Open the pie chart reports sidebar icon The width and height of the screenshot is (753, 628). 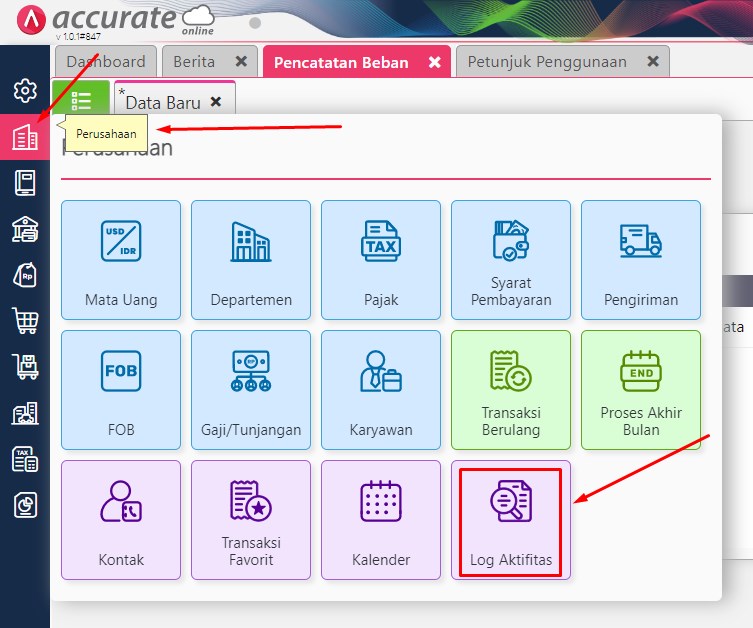click(25, 505)
